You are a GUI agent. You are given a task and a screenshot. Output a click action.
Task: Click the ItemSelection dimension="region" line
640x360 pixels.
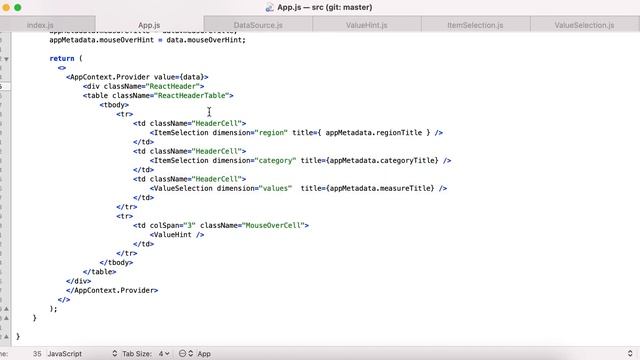point(296,133)
